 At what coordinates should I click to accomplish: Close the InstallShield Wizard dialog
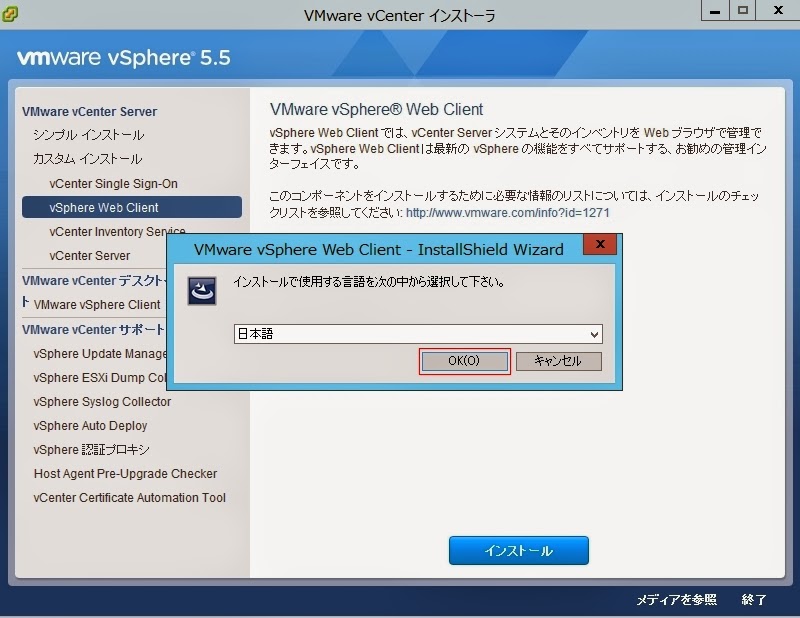click(x=600, y=244)
